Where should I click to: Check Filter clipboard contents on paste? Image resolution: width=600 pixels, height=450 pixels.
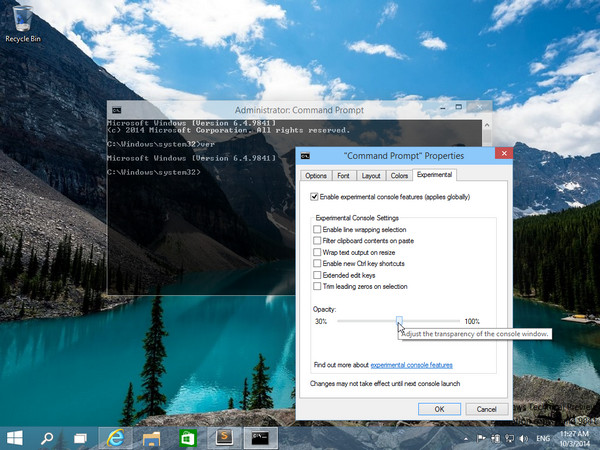point(318,240)
